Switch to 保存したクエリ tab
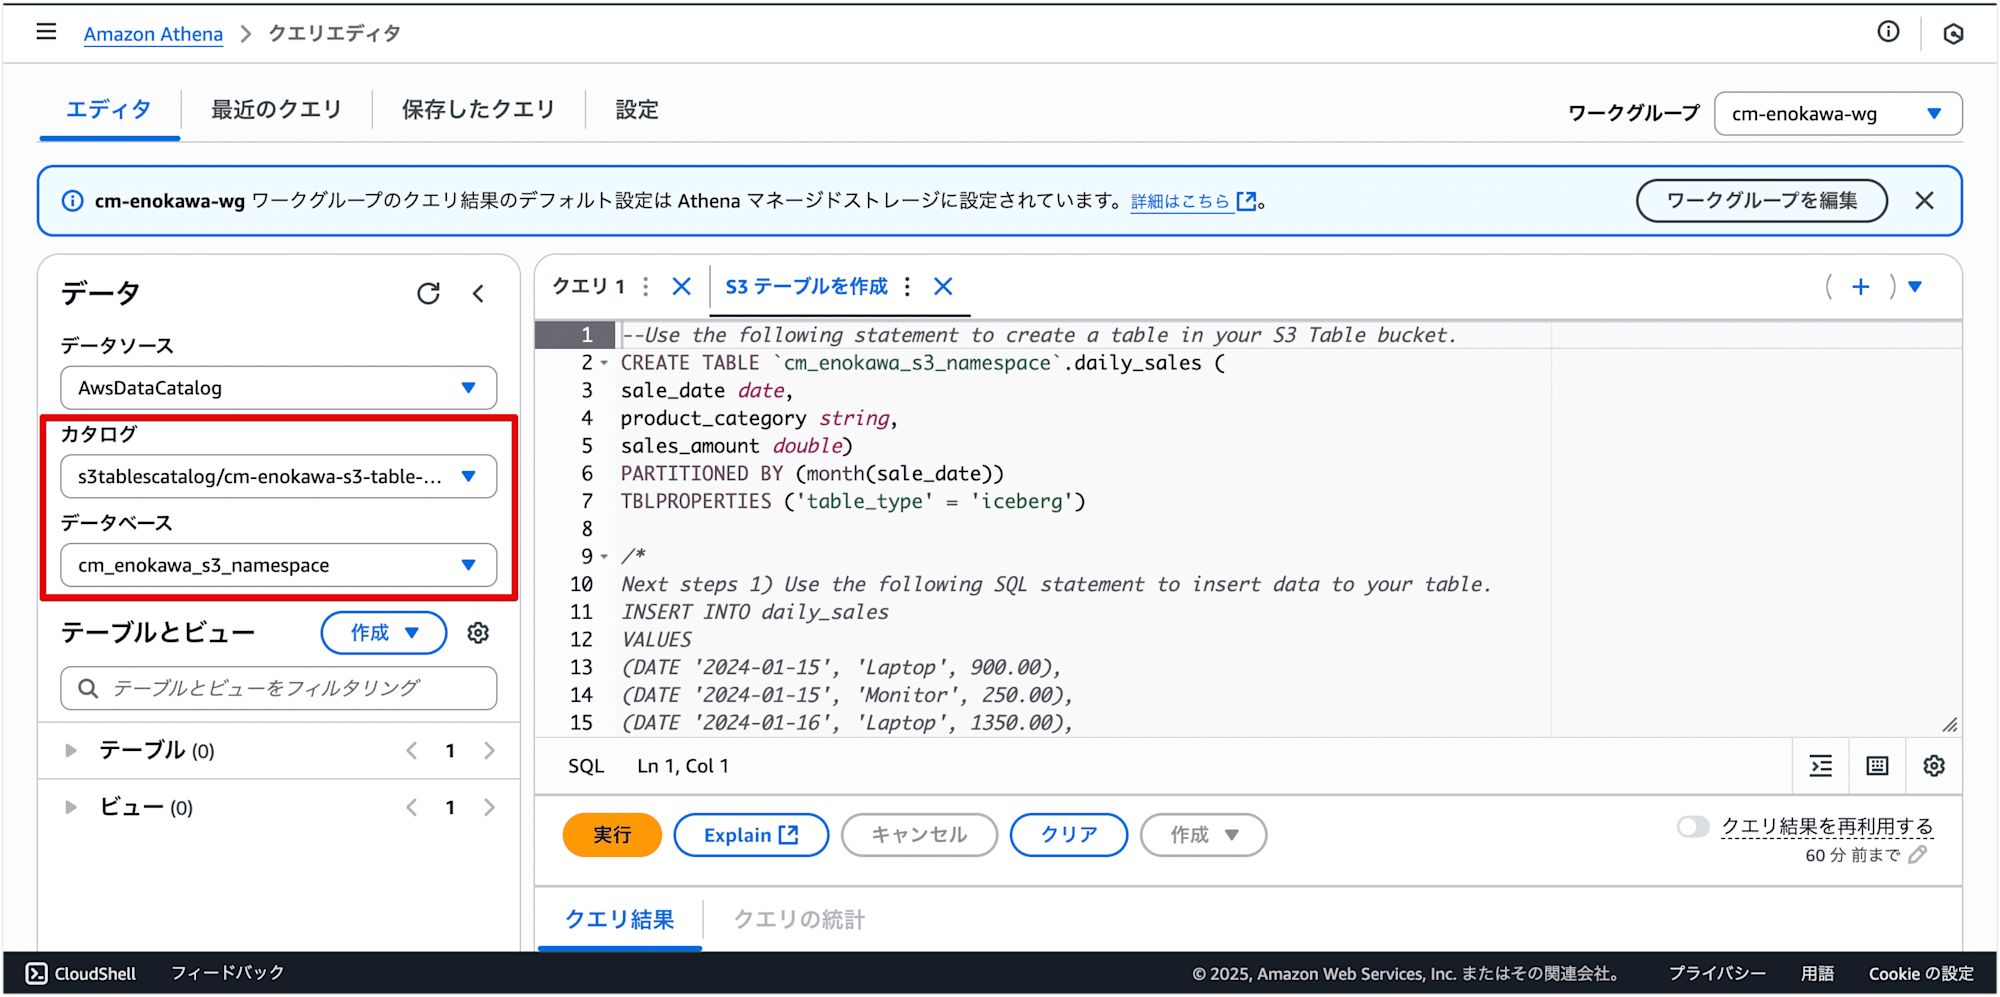 click(478, 110)
